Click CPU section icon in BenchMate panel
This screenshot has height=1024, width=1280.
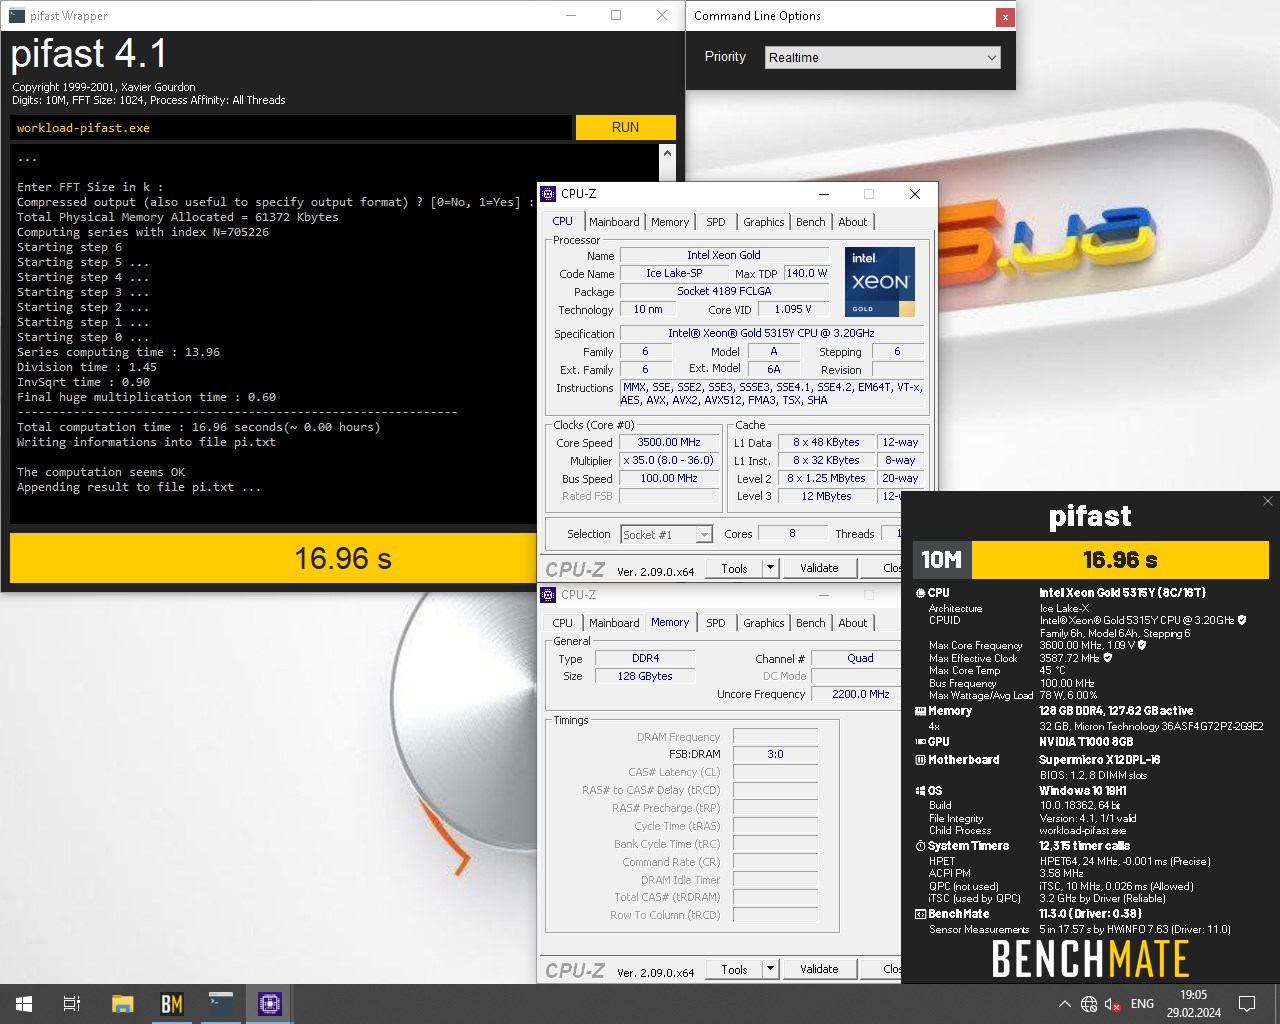pyautogui.click(x=920, y=593)
